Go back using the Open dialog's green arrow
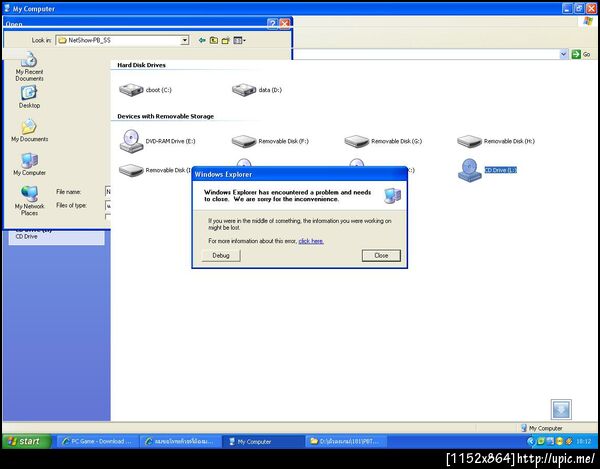Screen dimensions: 600x469 (x=202, y=40)
